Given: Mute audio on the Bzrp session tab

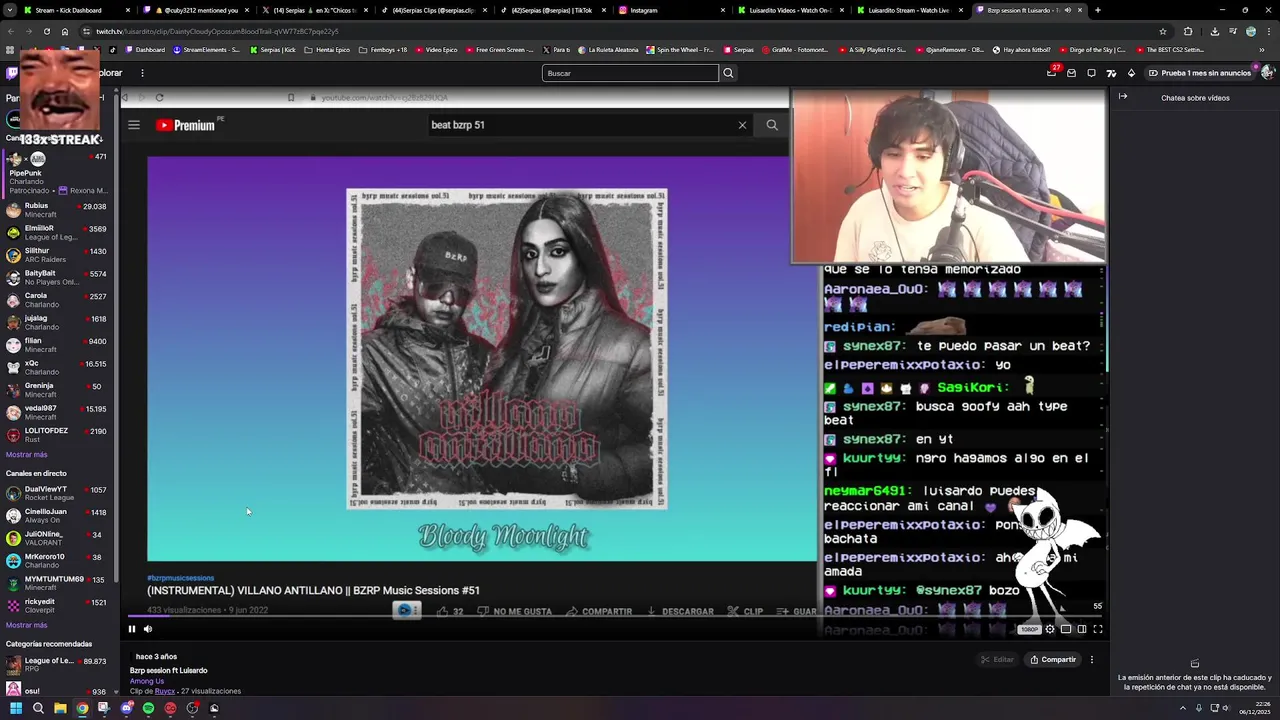Looking at the screenshot, I should coord(1067,10).
